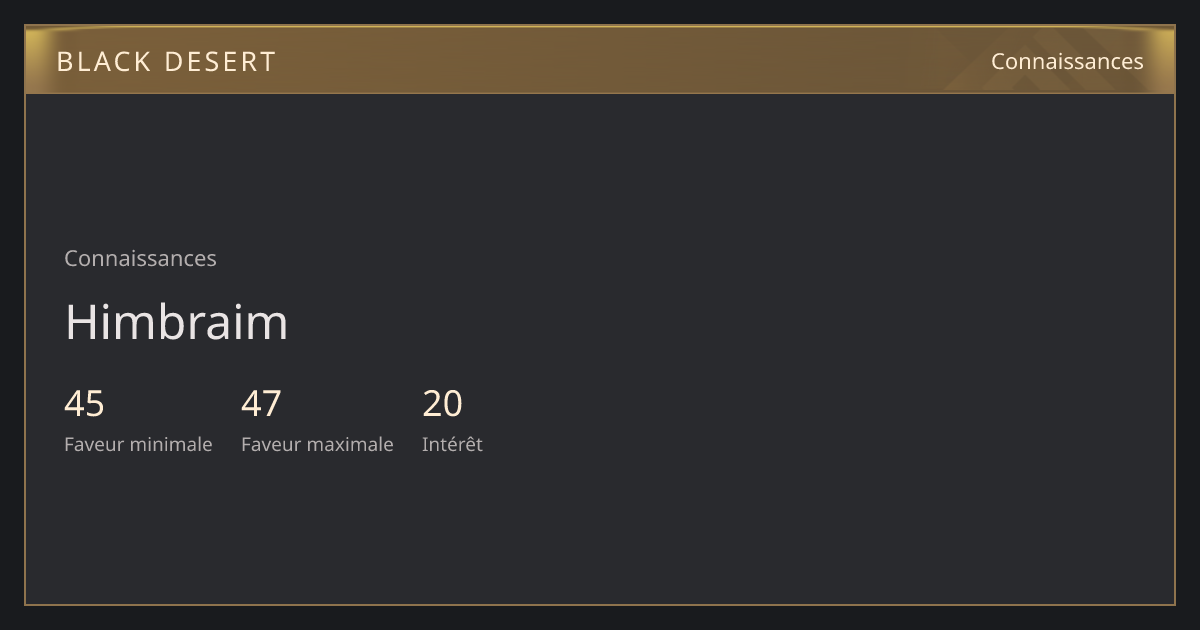Screen dimensions: 1200x630
Task: Open the Connaissances link in the header
Action: (x=1067, y=61)
